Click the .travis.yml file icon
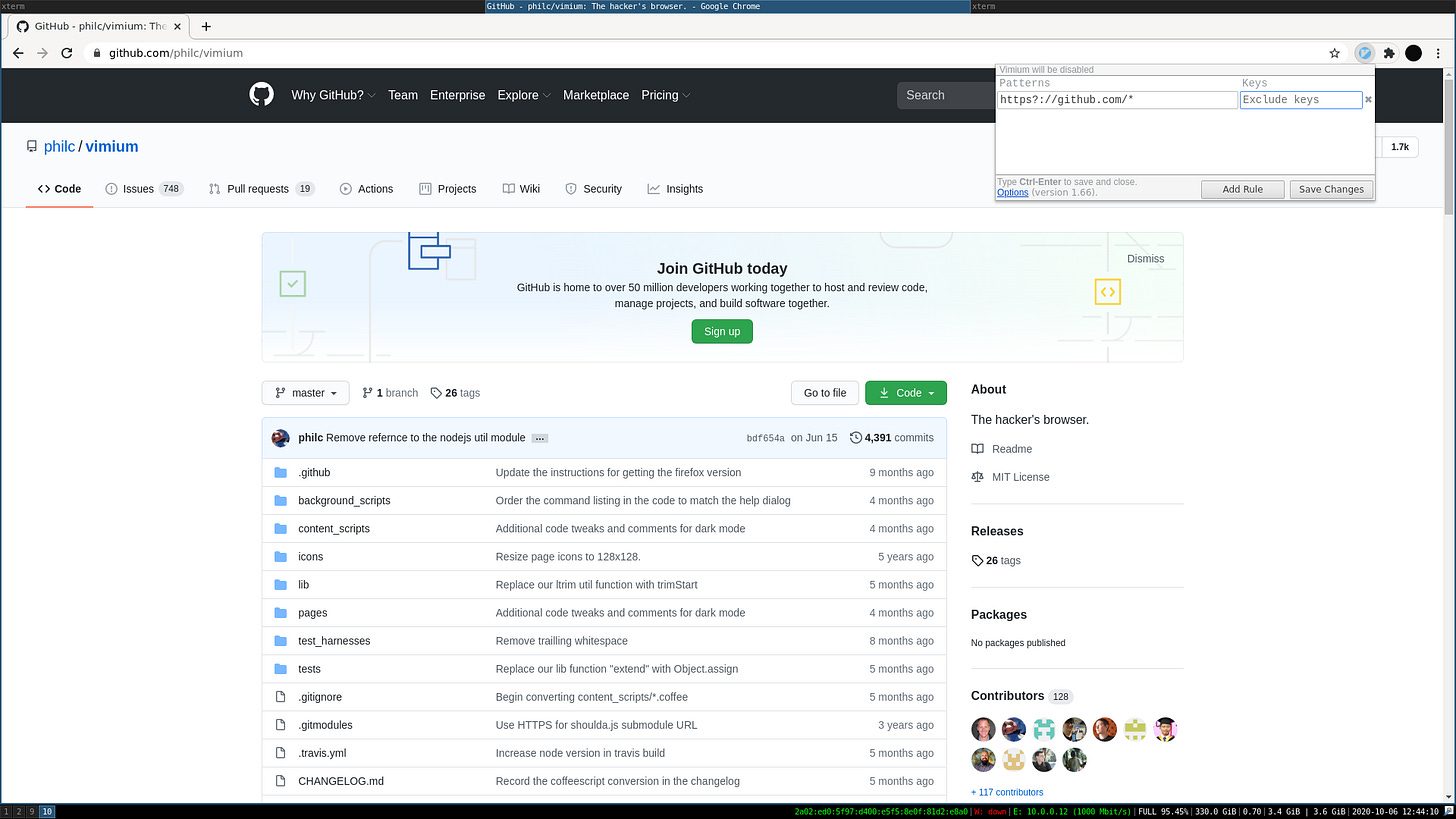The image size is (1456, 819). [280, 753]
